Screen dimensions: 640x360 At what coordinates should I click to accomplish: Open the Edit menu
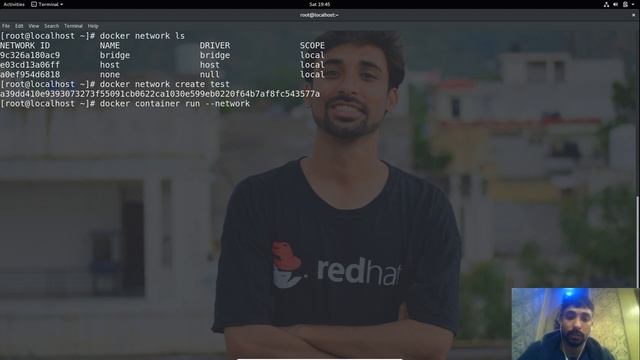tap(19, 26)
